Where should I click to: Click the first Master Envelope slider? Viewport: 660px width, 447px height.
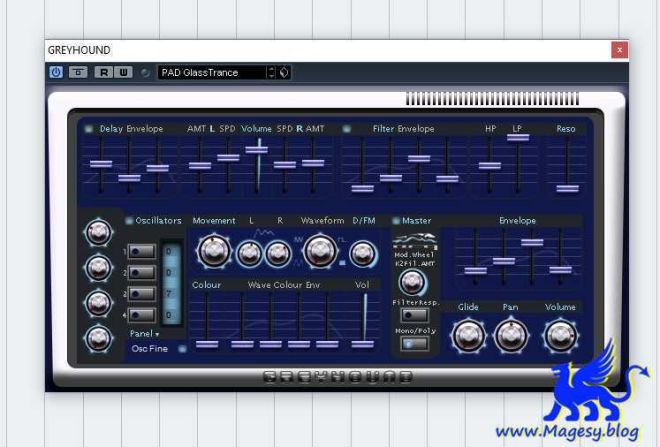(476, 271)
